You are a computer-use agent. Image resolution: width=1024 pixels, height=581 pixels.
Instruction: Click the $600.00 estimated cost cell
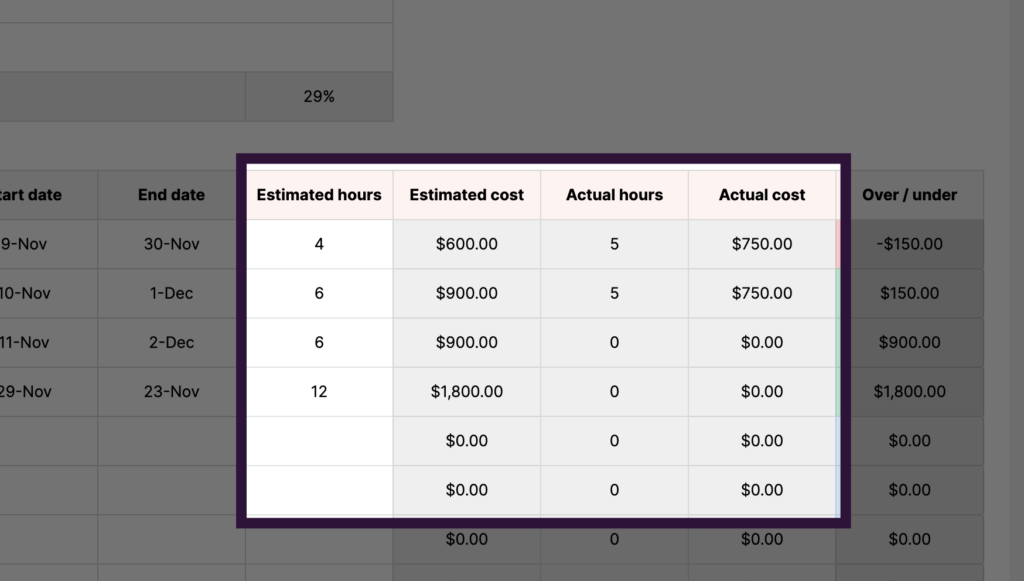pyautogui.click(x=466, y=244)
